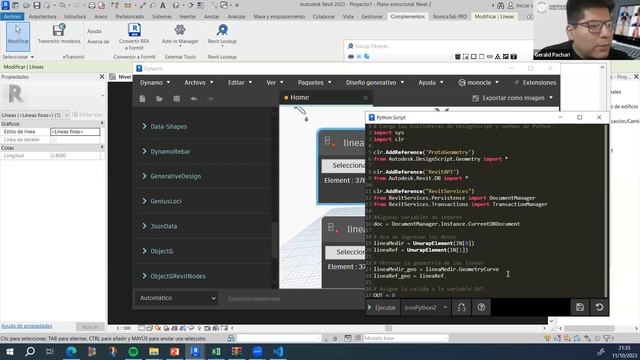Screen dimensions: 640x360
Task: Expand GenerativeDesign library category
Action: click(x=171, y=176)
